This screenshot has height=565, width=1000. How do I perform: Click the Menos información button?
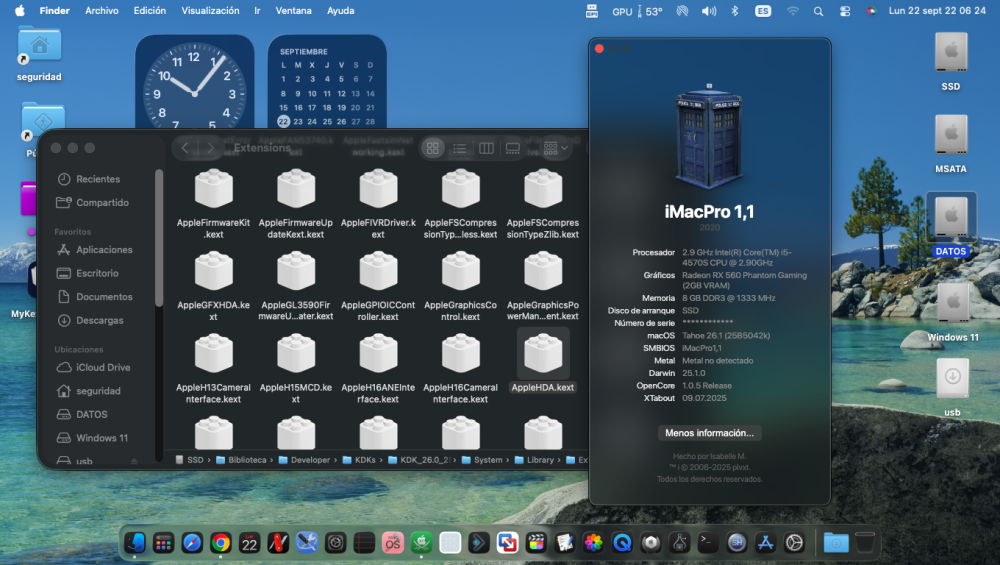point(709,433)
